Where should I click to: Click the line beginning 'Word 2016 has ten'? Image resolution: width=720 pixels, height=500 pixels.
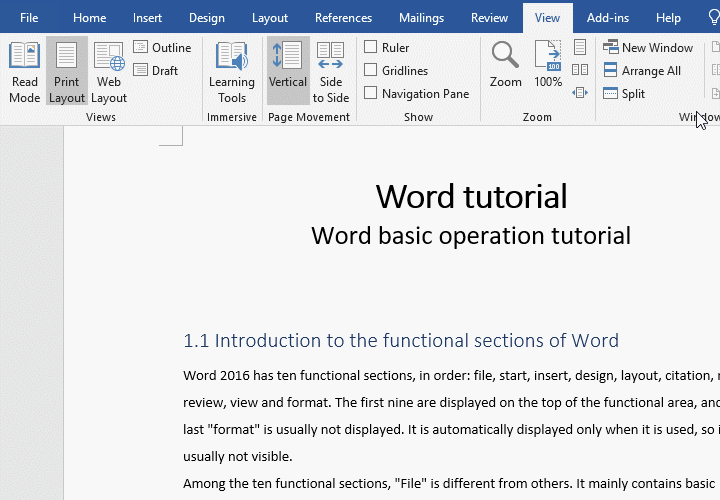451,376
